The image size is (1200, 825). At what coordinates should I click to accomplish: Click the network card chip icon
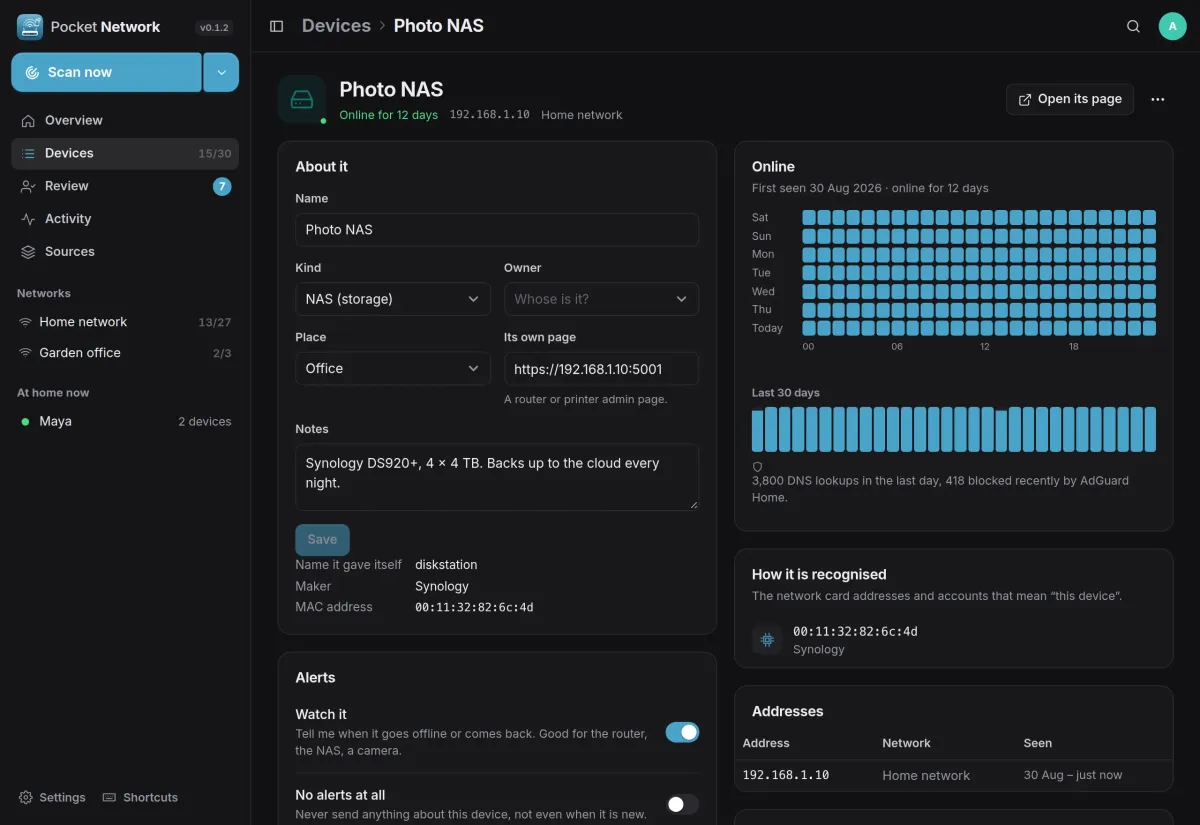[x=767, y=640]
